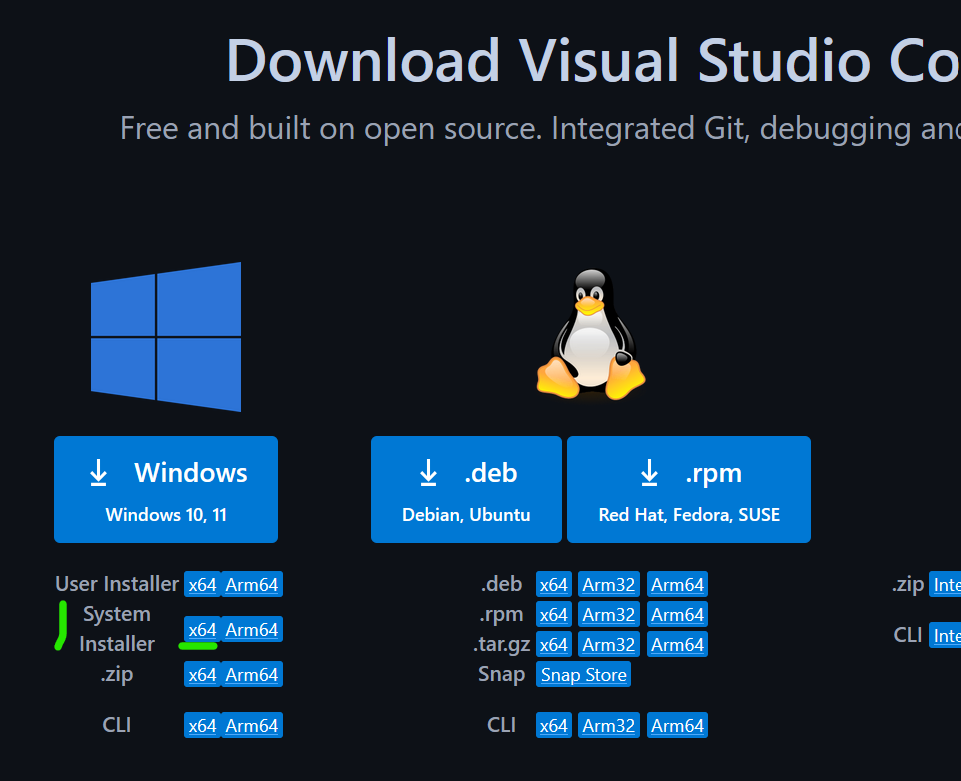Image resolution: width=961 pixels, height=781 pixels.
Task: Download the .deb Debian, Ubuntu package
Action: click(x=466, y=490)
